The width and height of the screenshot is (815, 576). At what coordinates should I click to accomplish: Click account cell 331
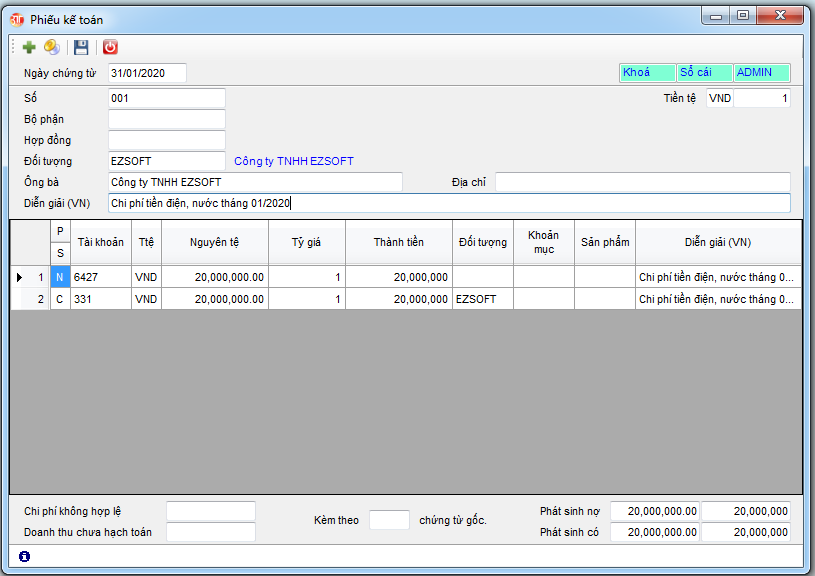(101, 299)
